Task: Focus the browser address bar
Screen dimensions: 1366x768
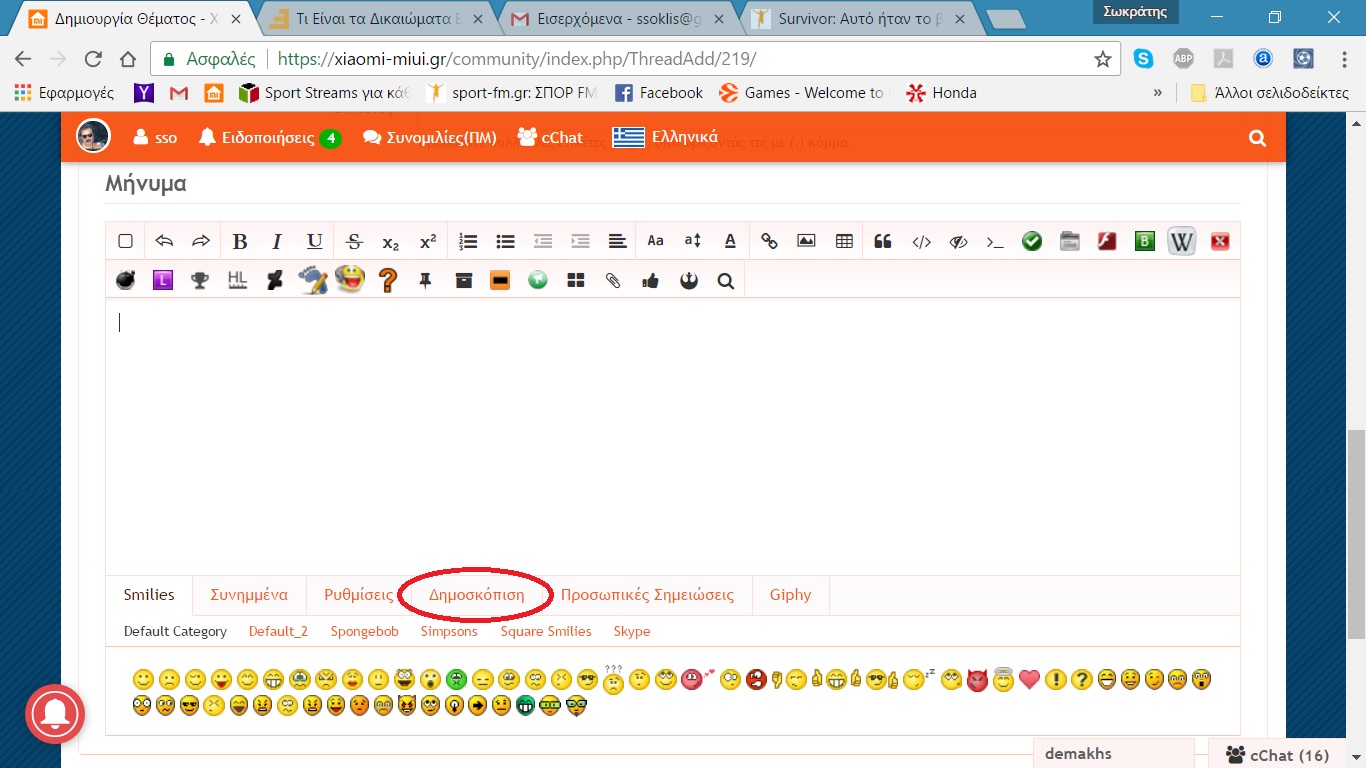Action: point(636,59)
